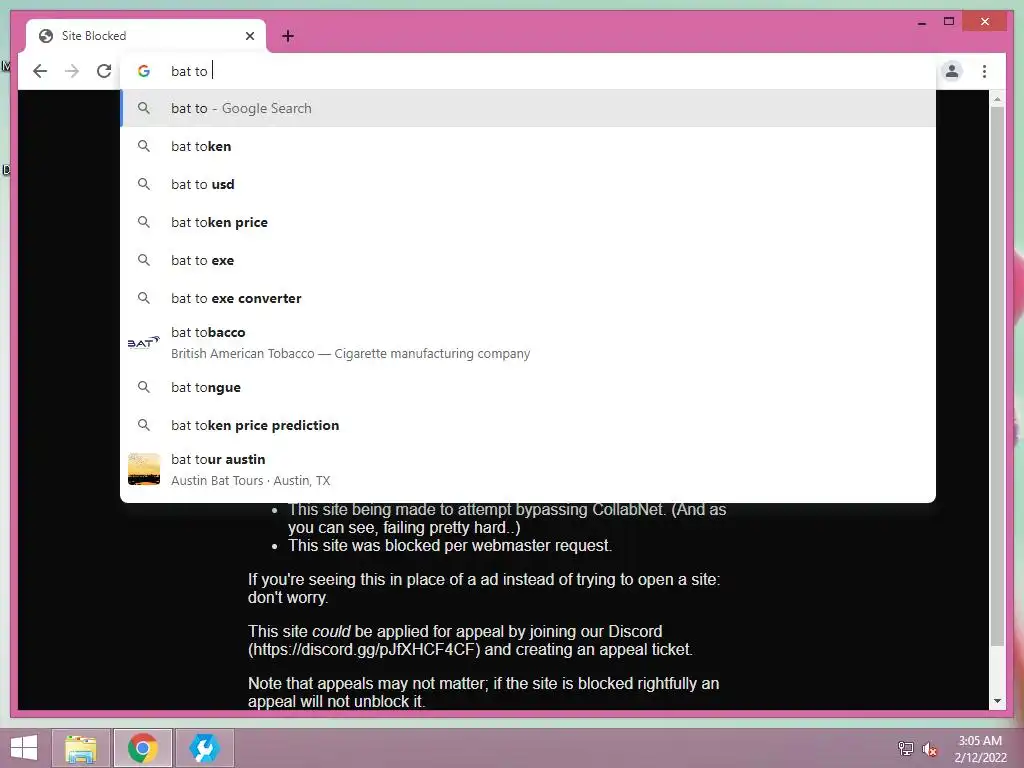Click the search icon beside 'bat to usd'

point(144,184)
